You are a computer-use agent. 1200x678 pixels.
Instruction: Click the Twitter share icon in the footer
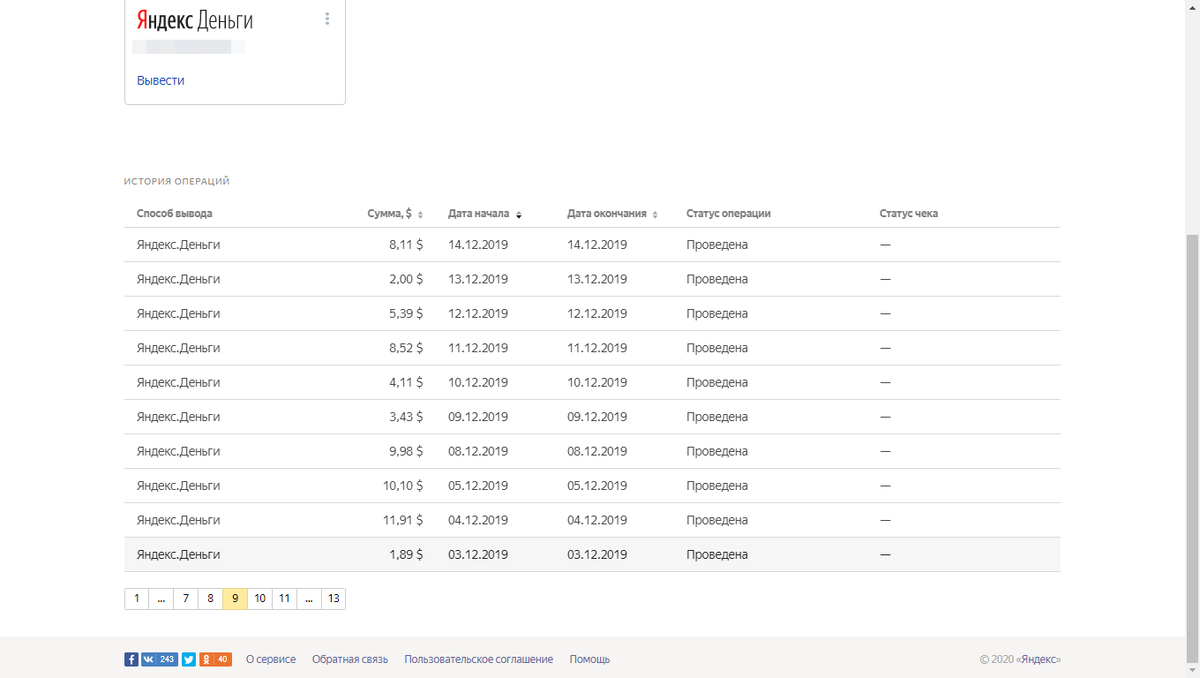[188, 659]
